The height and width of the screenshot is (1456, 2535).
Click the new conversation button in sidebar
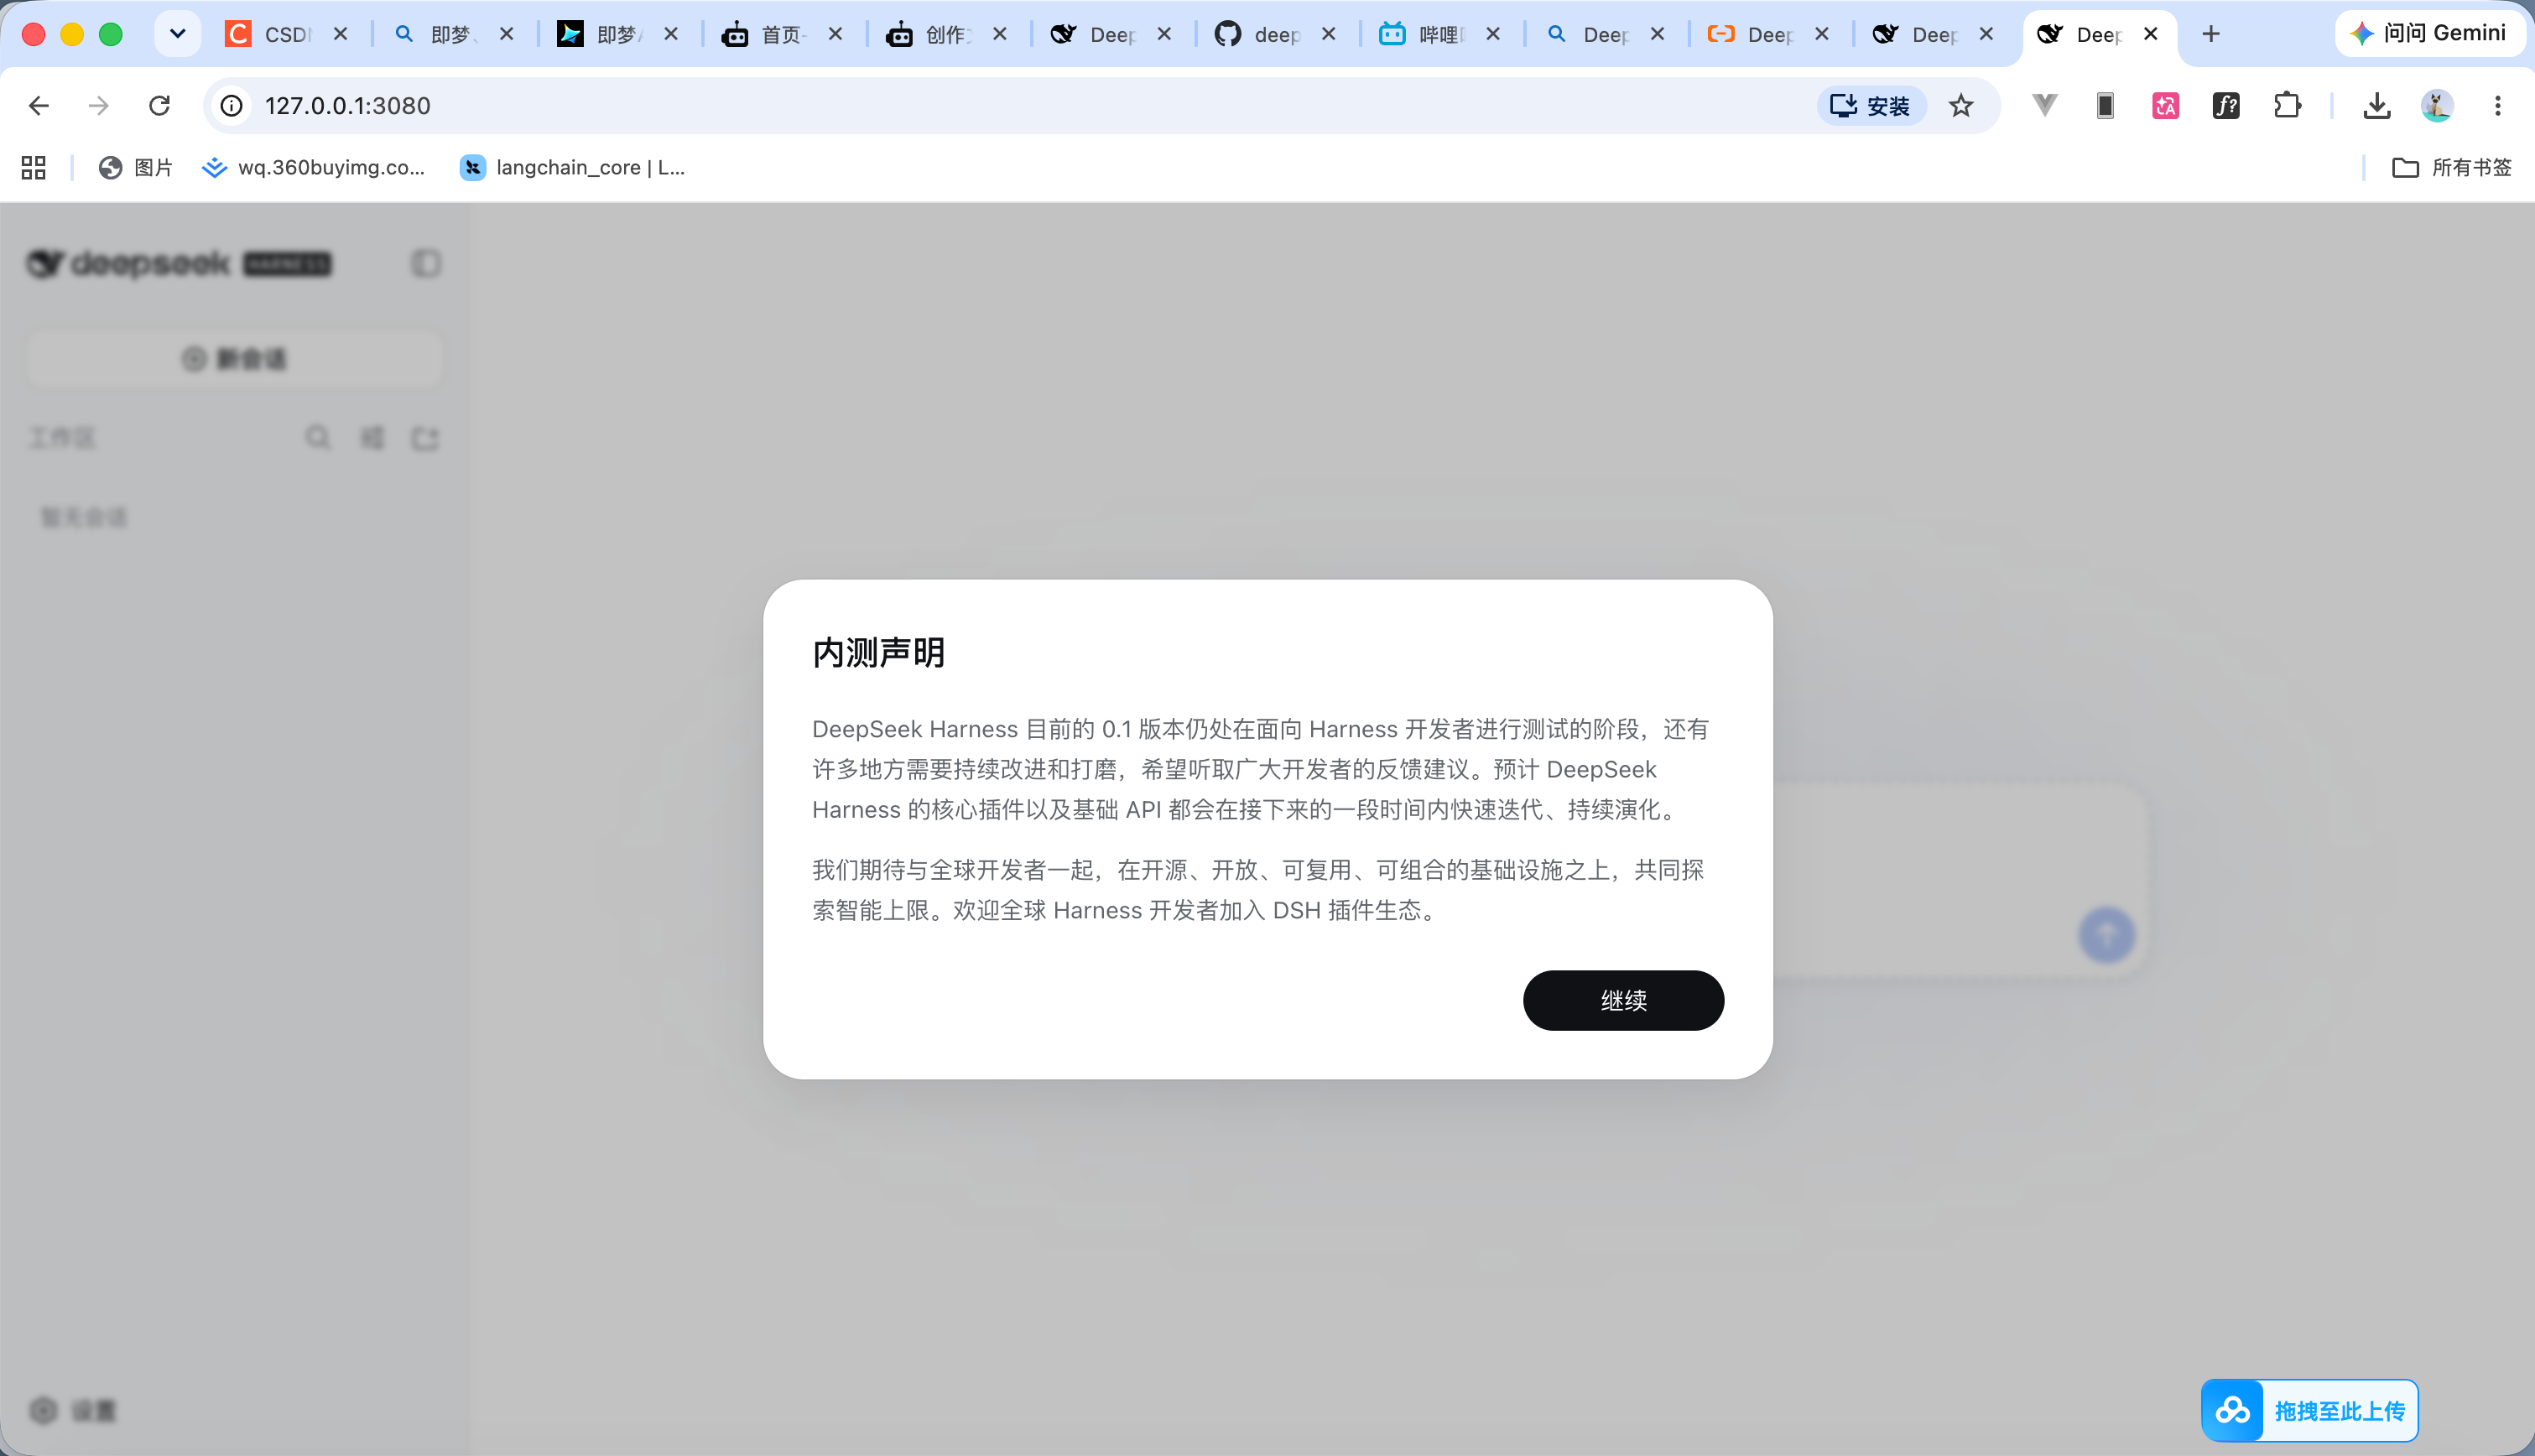235,359
